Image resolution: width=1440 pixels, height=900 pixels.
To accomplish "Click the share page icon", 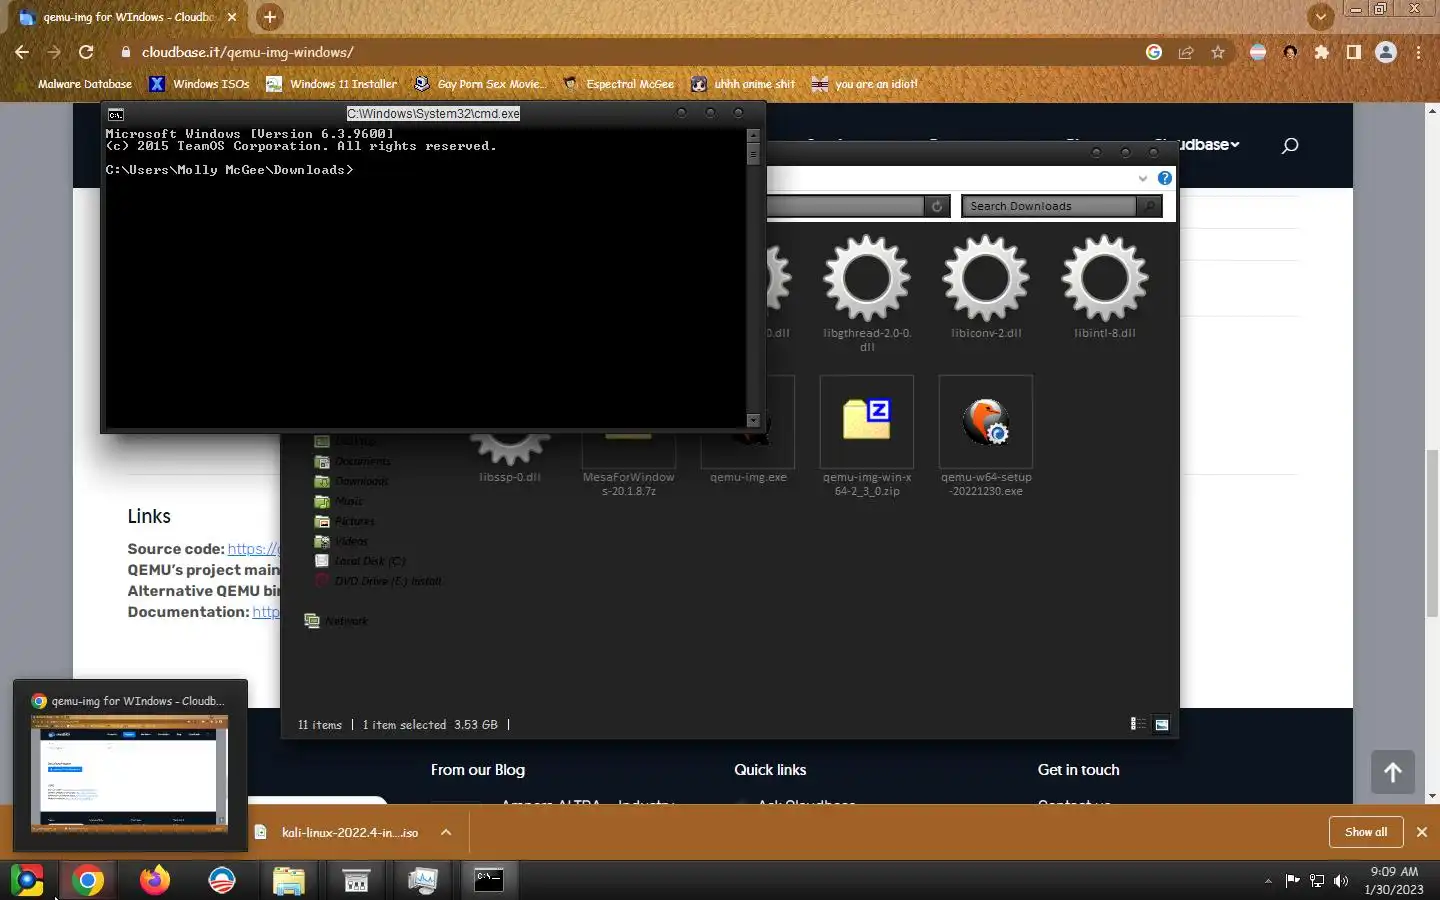I will click(x=1186, y=52).
